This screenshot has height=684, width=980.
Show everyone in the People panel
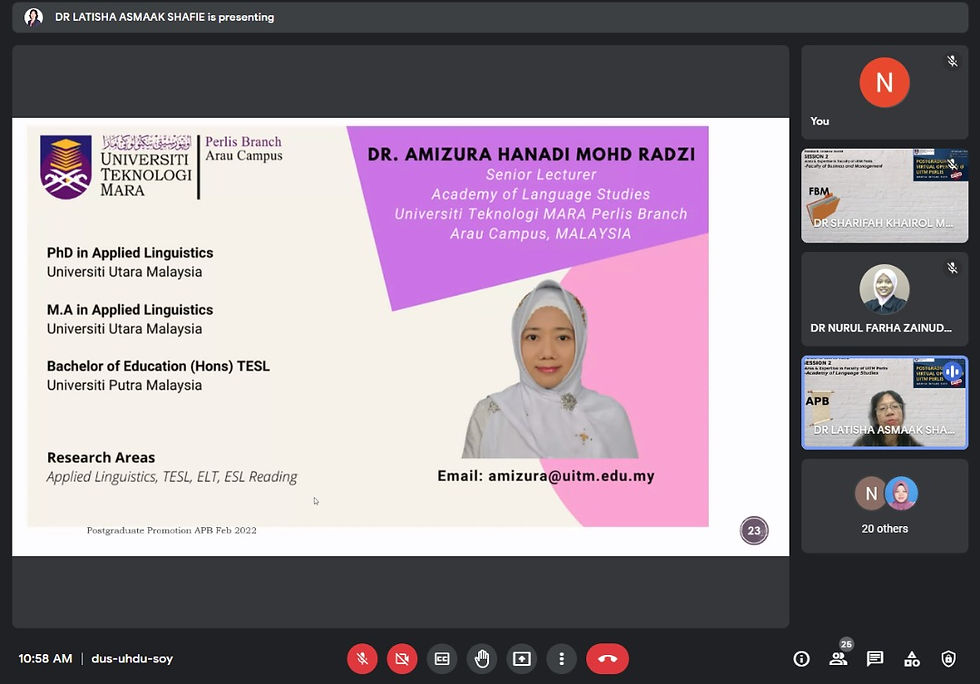[838, 658]
